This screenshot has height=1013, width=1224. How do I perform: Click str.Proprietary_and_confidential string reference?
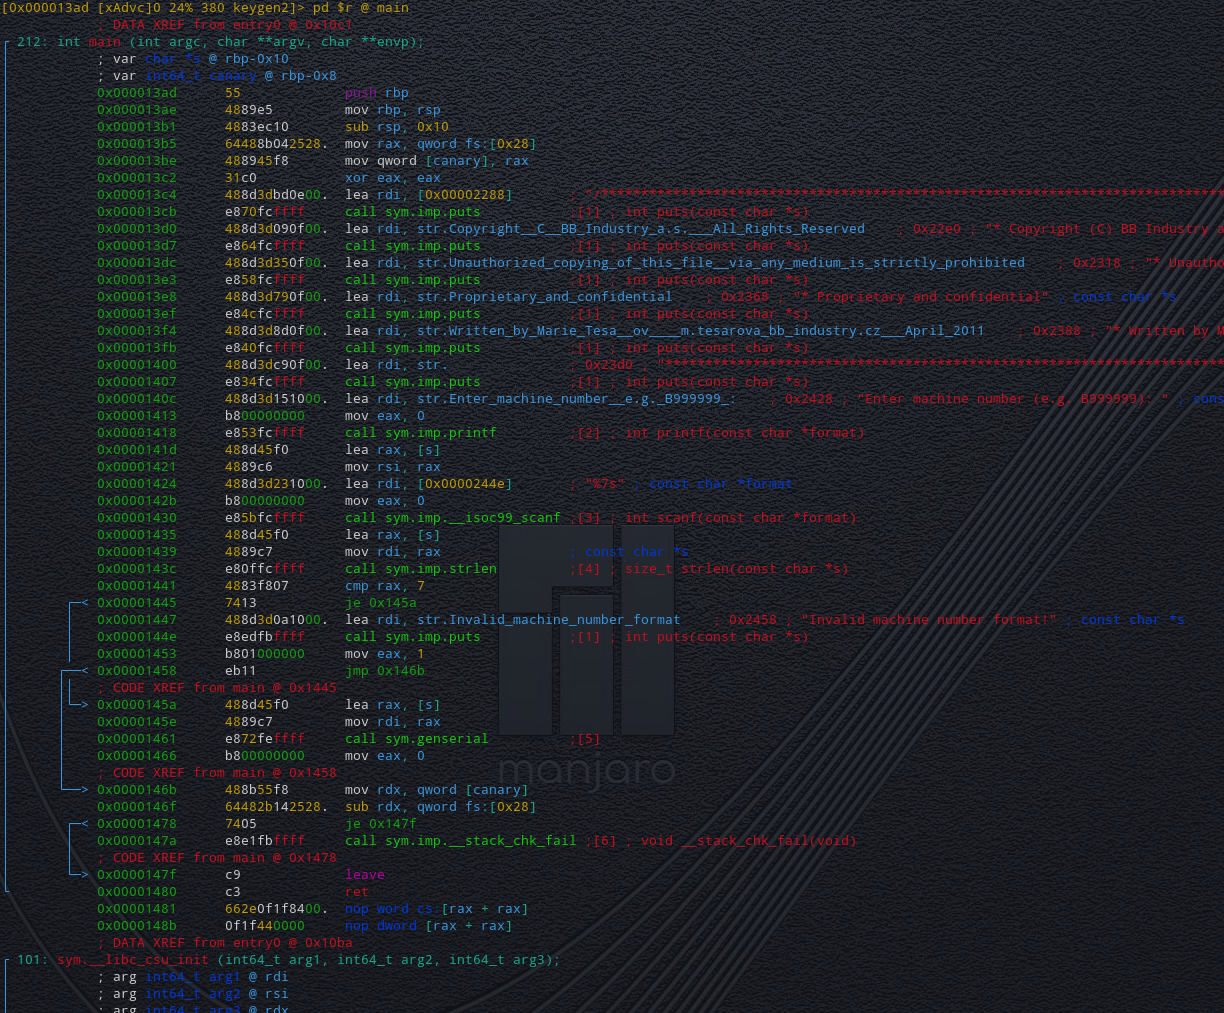[x=545, y=297]
